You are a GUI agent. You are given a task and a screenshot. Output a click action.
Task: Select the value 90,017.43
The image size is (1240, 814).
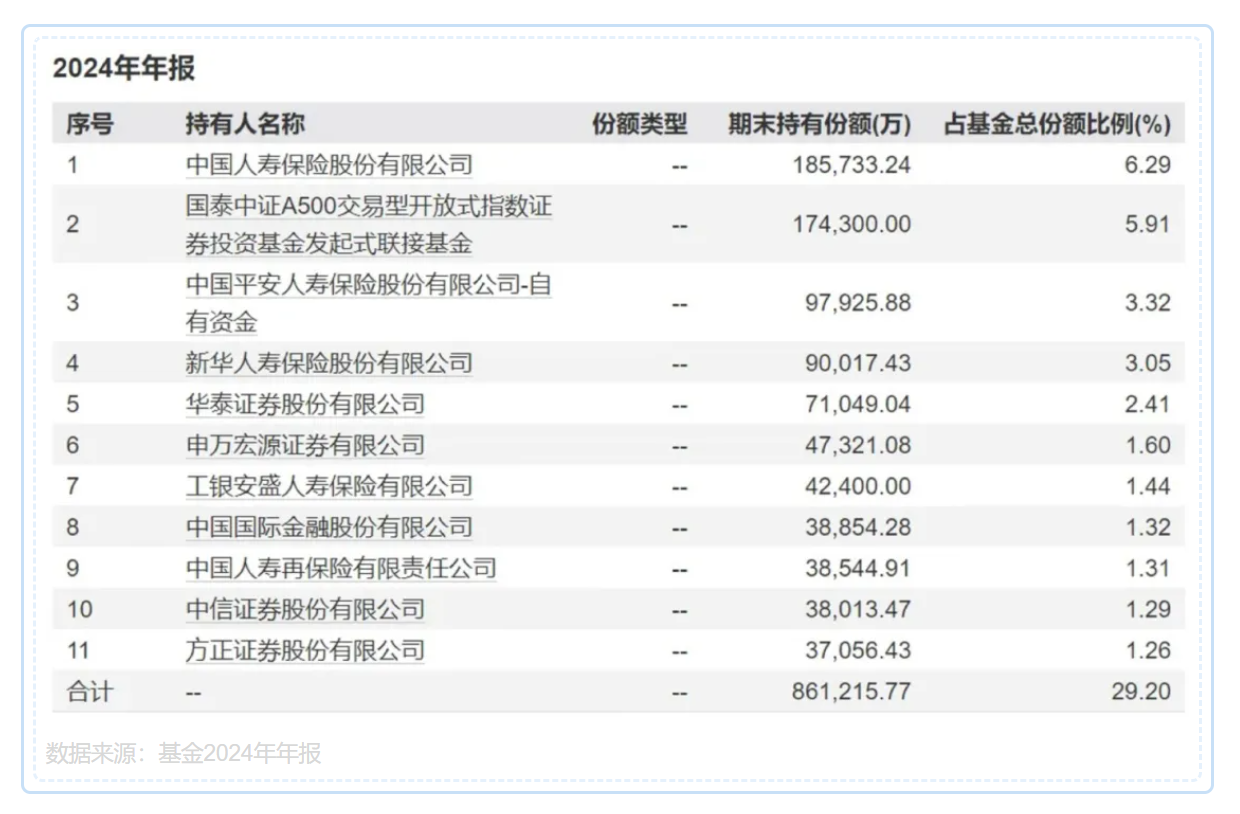coord(858,363)
